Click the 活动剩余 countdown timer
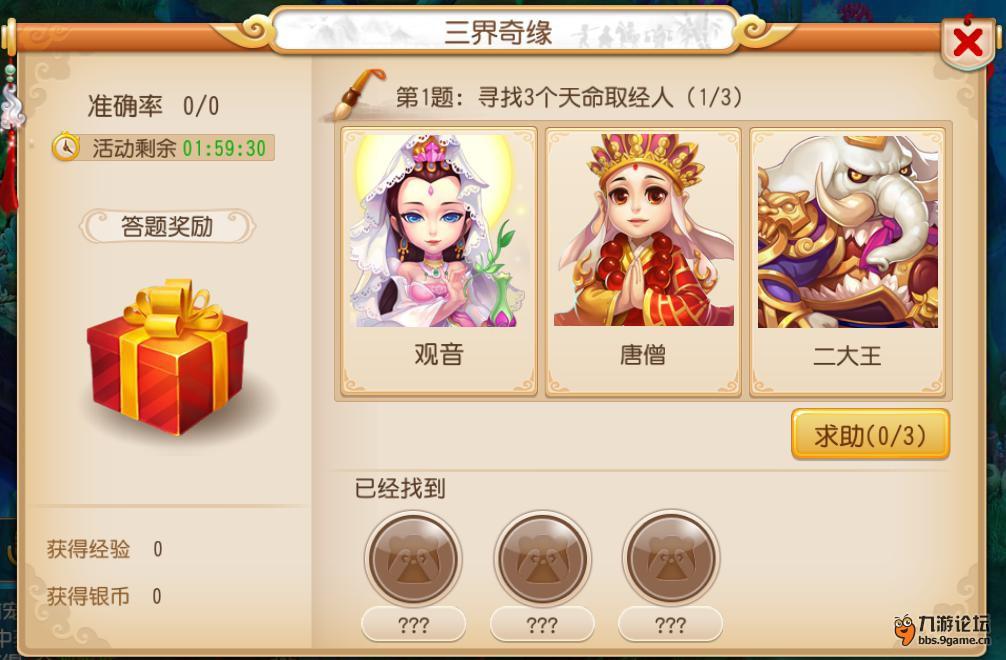The width and height of the screenshot is (1006, 660). tap(224, 148)
